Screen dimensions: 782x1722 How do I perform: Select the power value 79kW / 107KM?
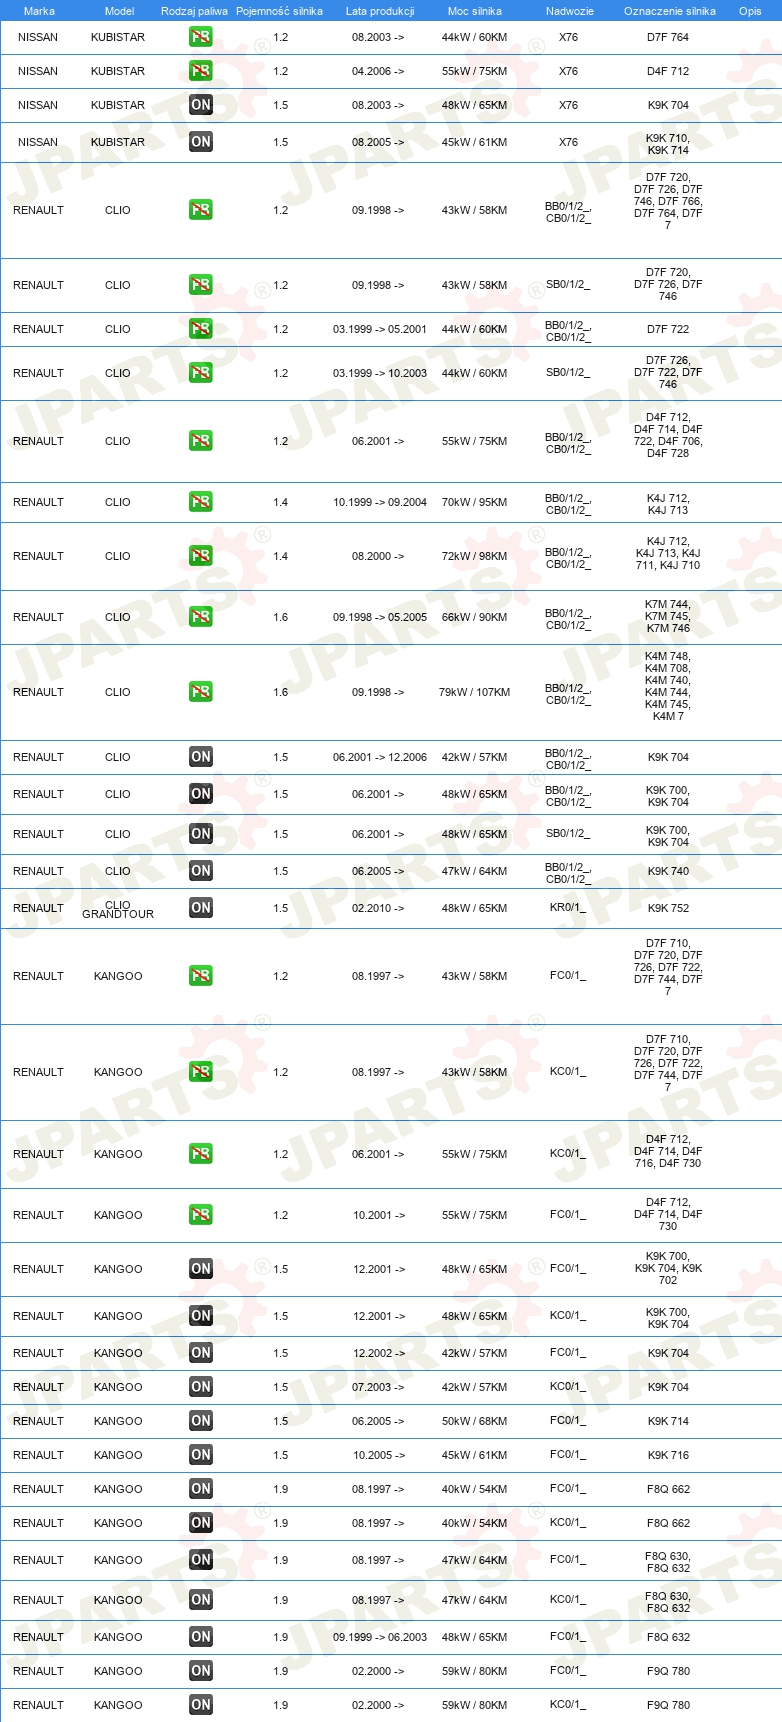pyautogui.click(x=474, y=692)
